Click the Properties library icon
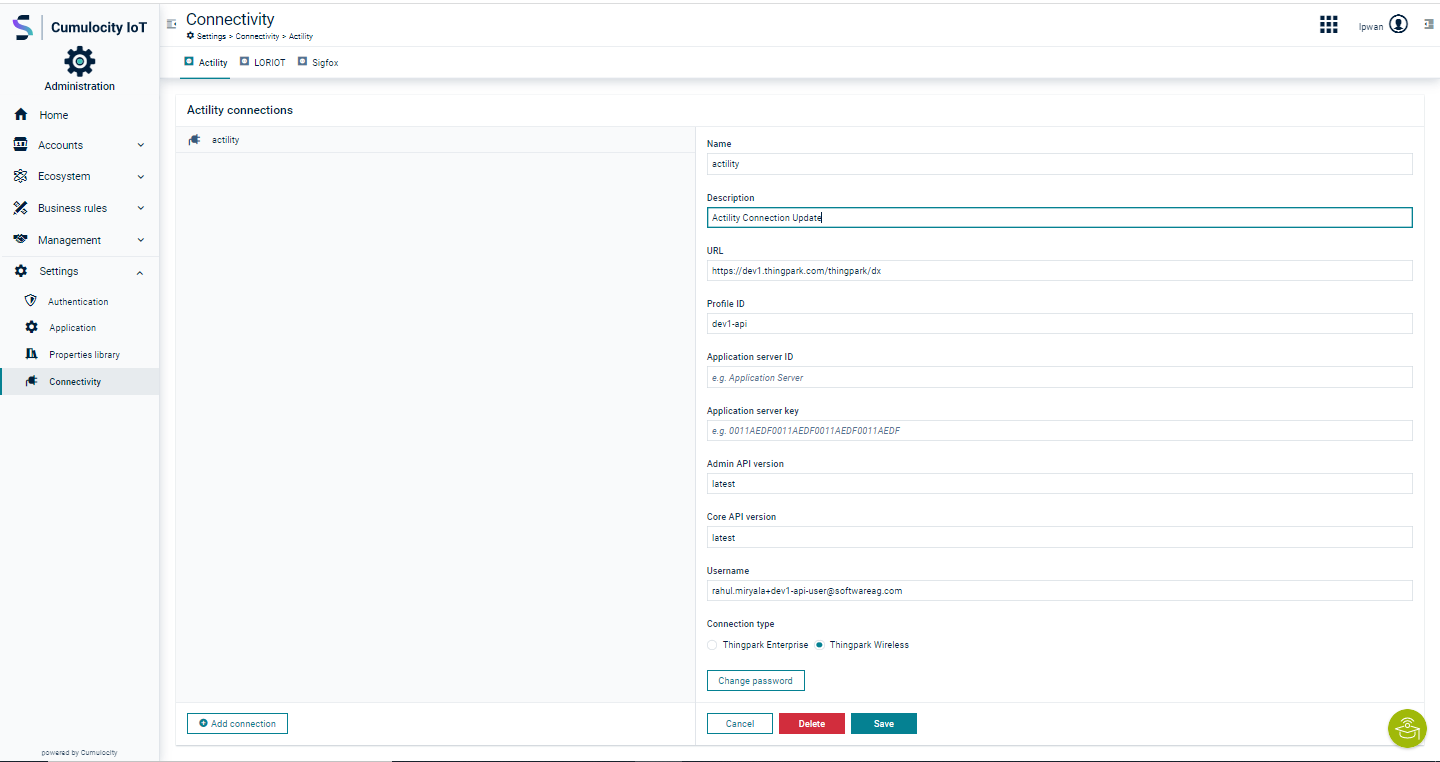This screenshot has width=1440, height=762. coord(31,354)
